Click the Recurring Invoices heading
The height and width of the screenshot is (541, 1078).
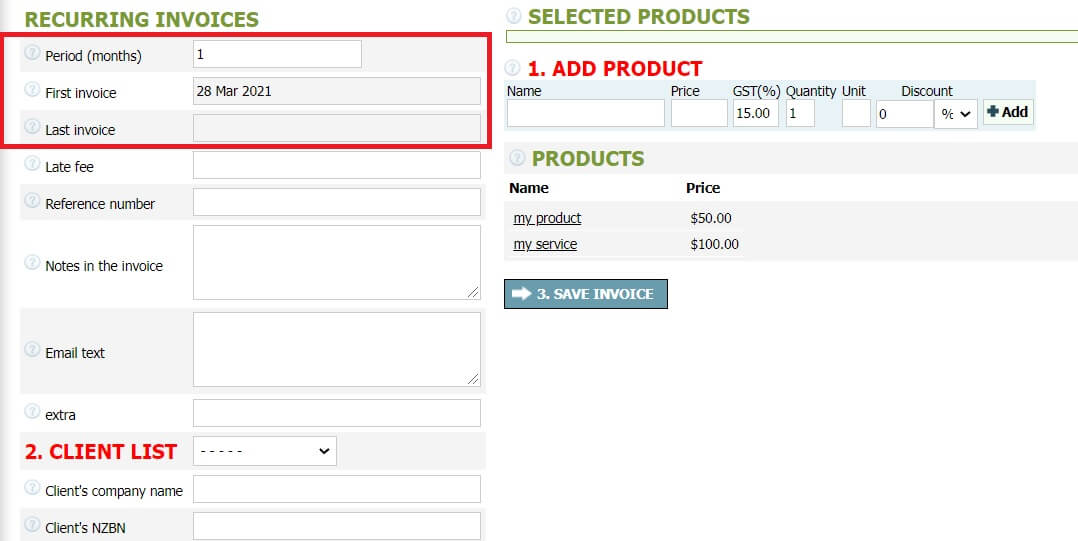tap(142, 19)
